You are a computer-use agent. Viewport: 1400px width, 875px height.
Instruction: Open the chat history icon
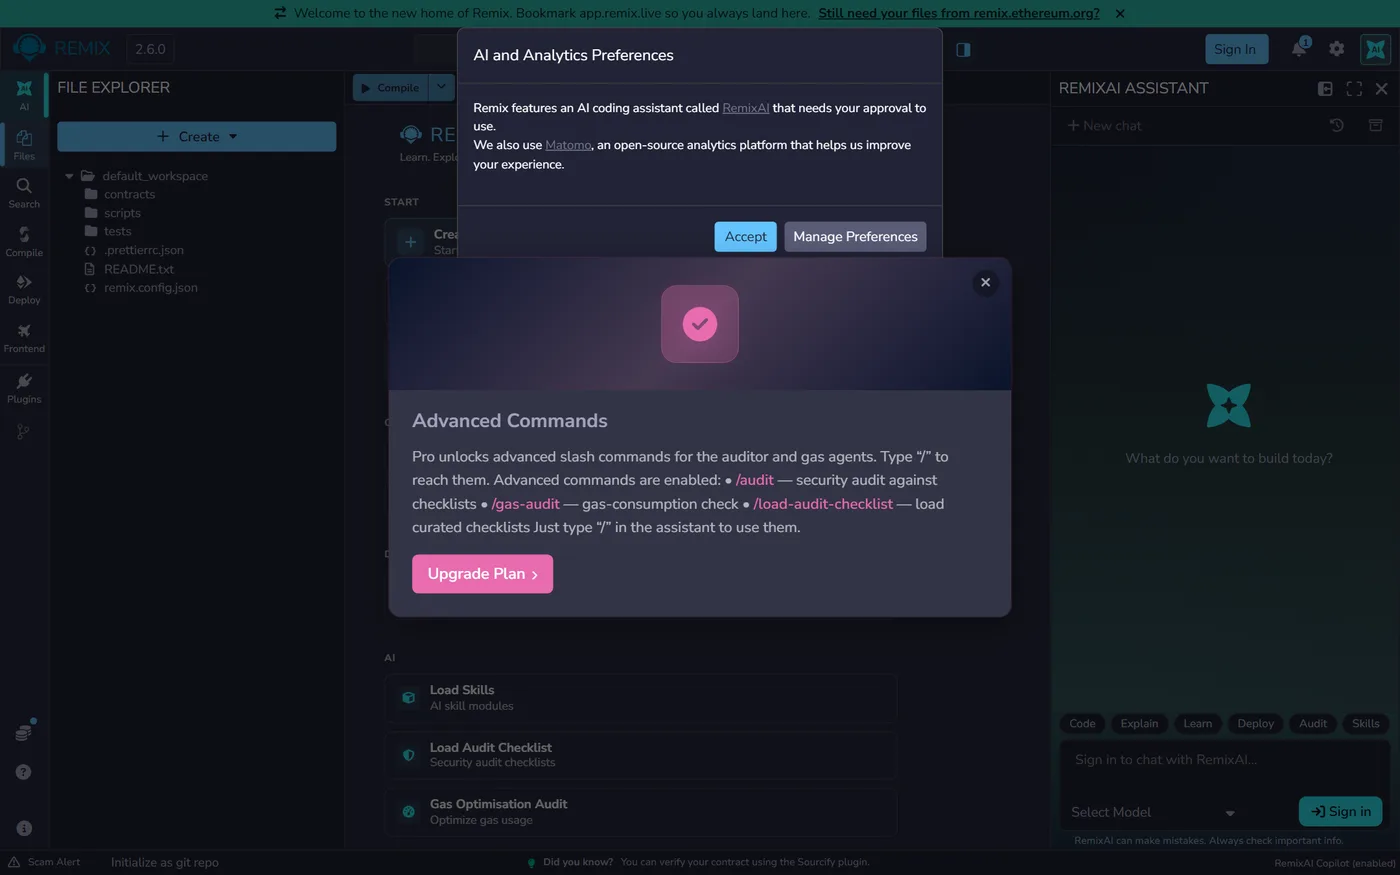(x=1336, y=125)
